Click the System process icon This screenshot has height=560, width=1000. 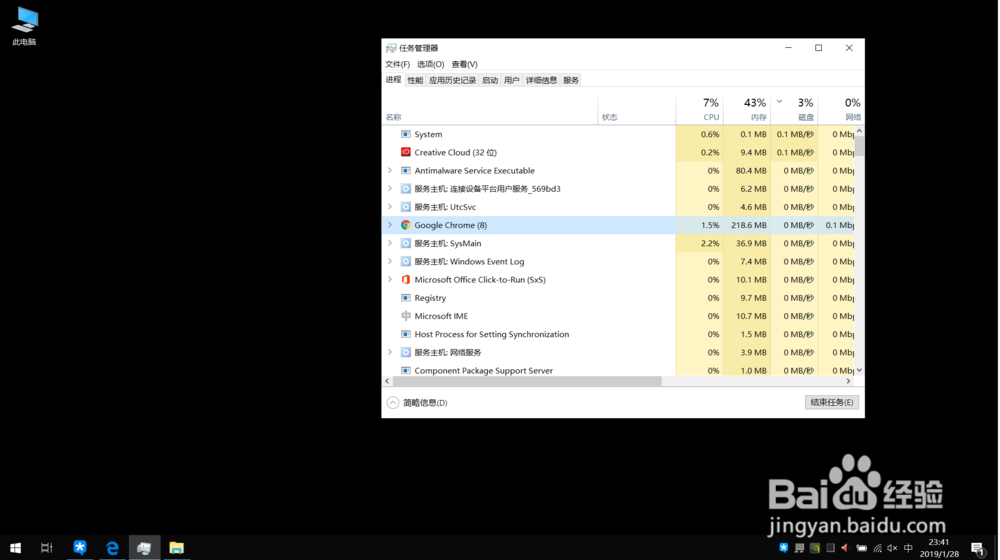(x=406, y=135)
